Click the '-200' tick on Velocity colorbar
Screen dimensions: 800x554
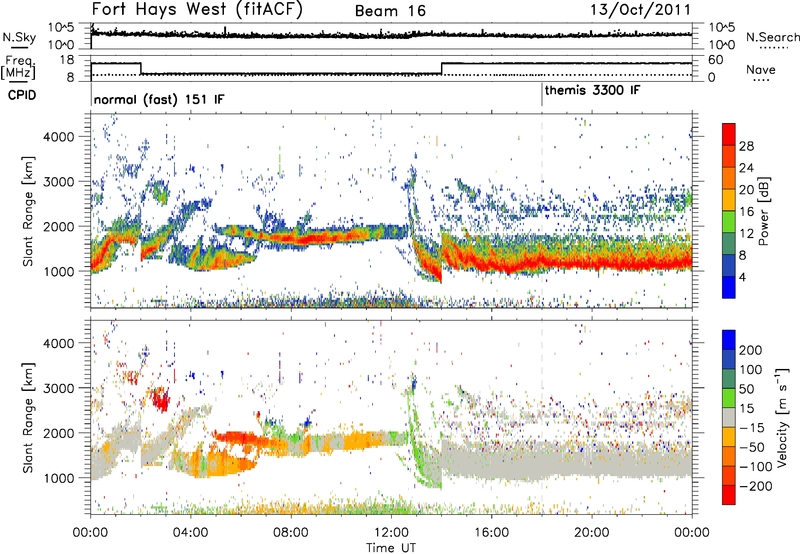(x=756, y=486)
